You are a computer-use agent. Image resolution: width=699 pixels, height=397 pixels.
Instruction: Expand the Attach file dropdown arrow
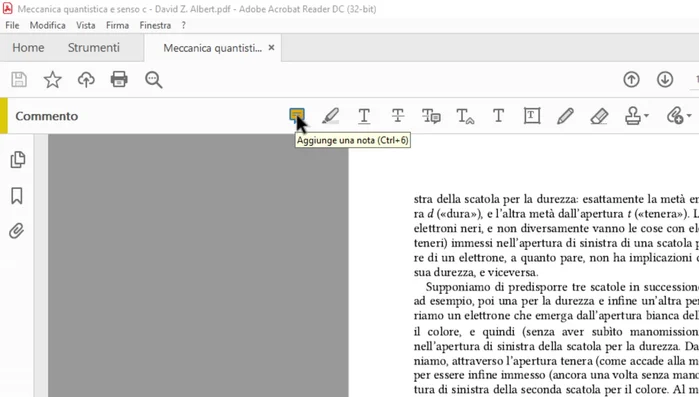coord(689,116)
